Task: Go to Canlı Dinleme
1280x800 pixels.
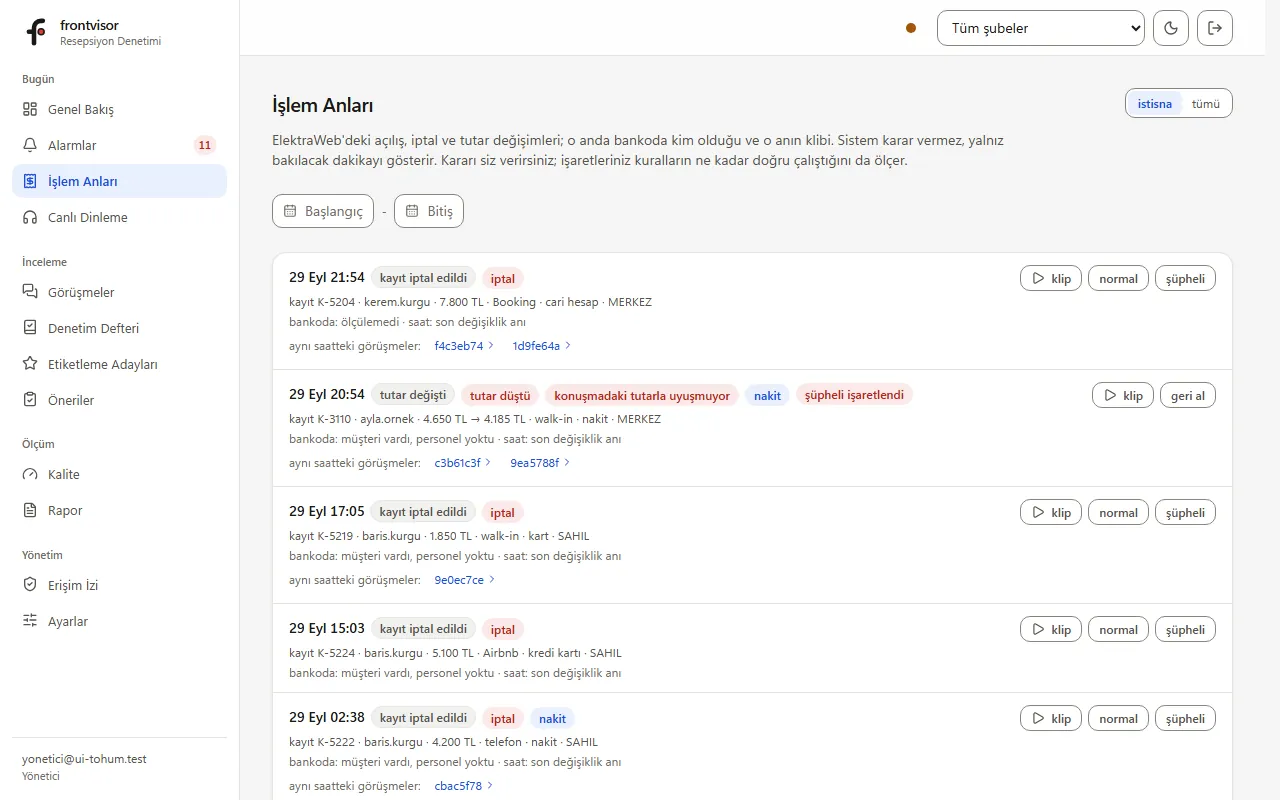Action: (x=119, y=217)
